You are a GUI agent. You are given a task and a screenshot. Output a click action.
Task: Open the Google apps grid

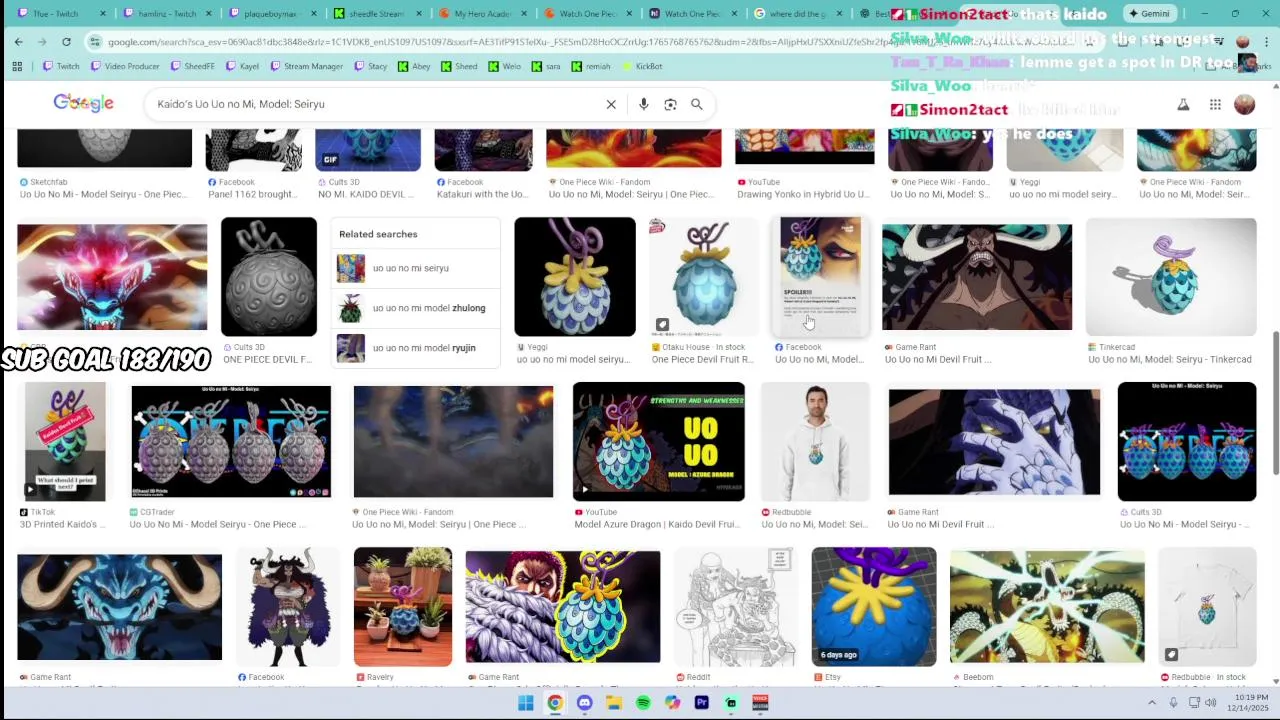[x=1215, y=104]
